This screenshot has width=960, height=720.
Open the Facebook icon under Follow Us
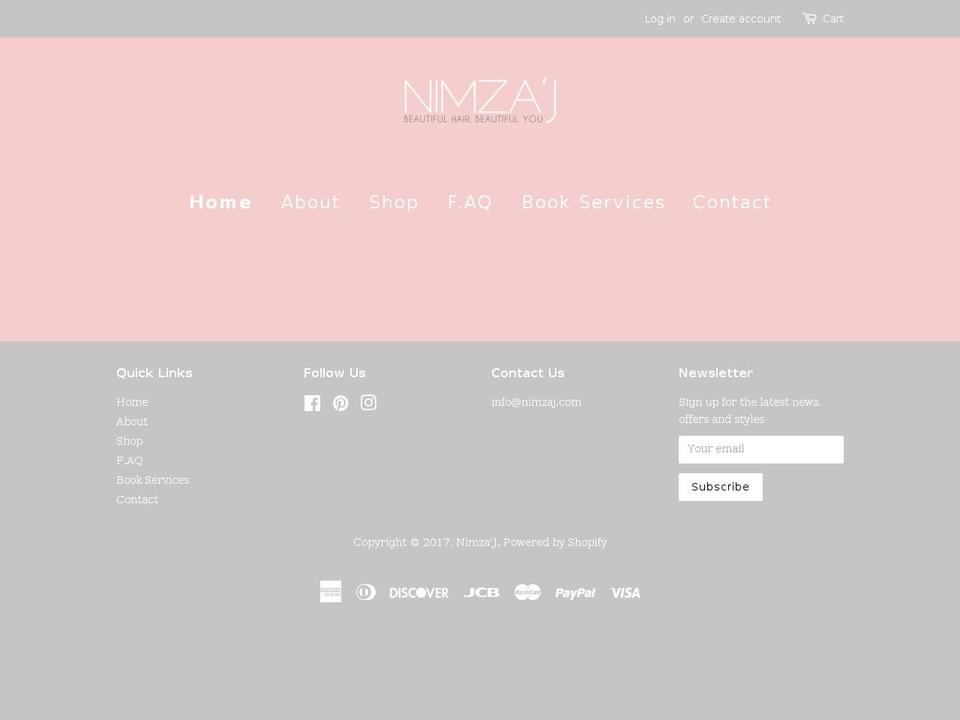tap(312, 402)
